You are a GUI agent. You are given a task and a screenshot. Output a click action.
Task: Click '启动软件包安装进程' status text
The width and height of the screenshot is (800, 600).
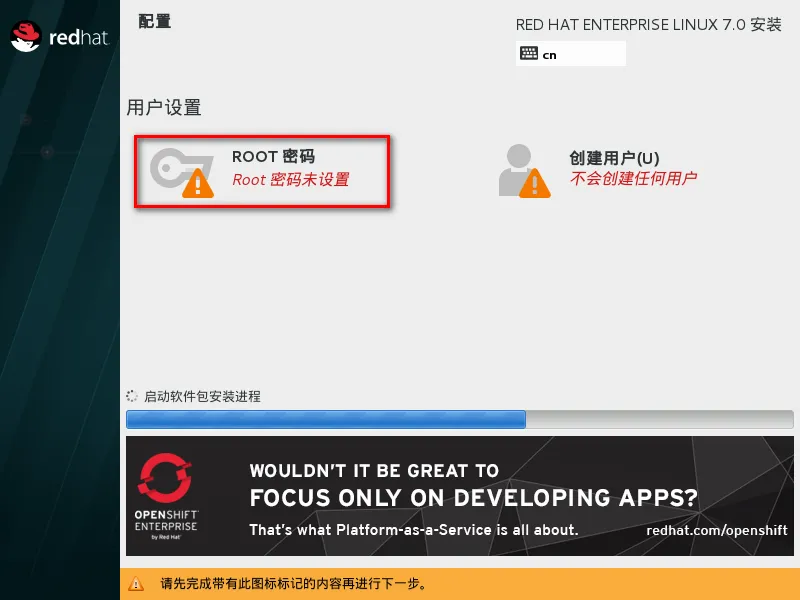(x=203, y=396)
